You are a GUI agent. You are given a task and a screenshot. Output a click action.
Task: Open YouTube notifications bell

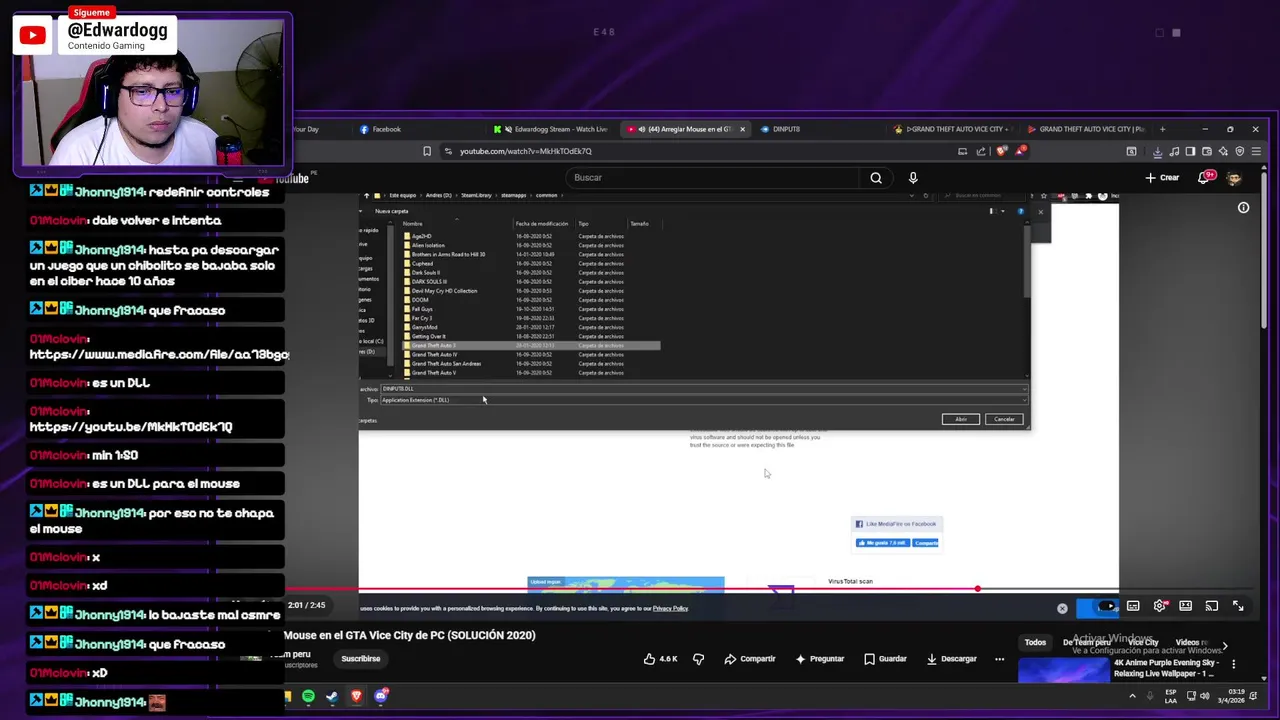pos(1205,178)
